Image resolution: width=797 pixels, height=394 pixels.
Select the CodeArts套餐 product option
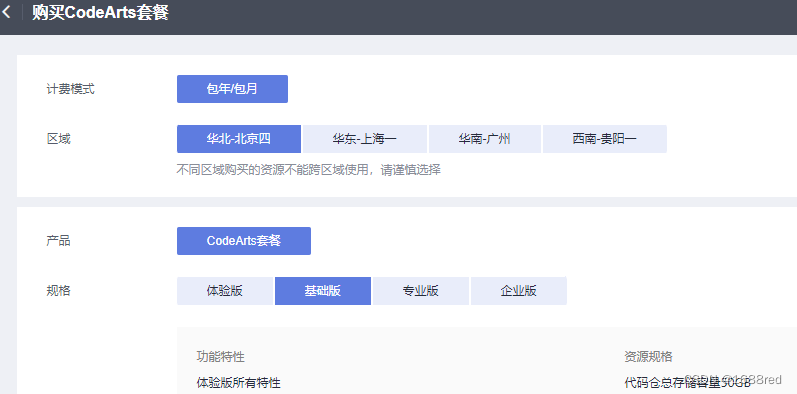point(244,241)
